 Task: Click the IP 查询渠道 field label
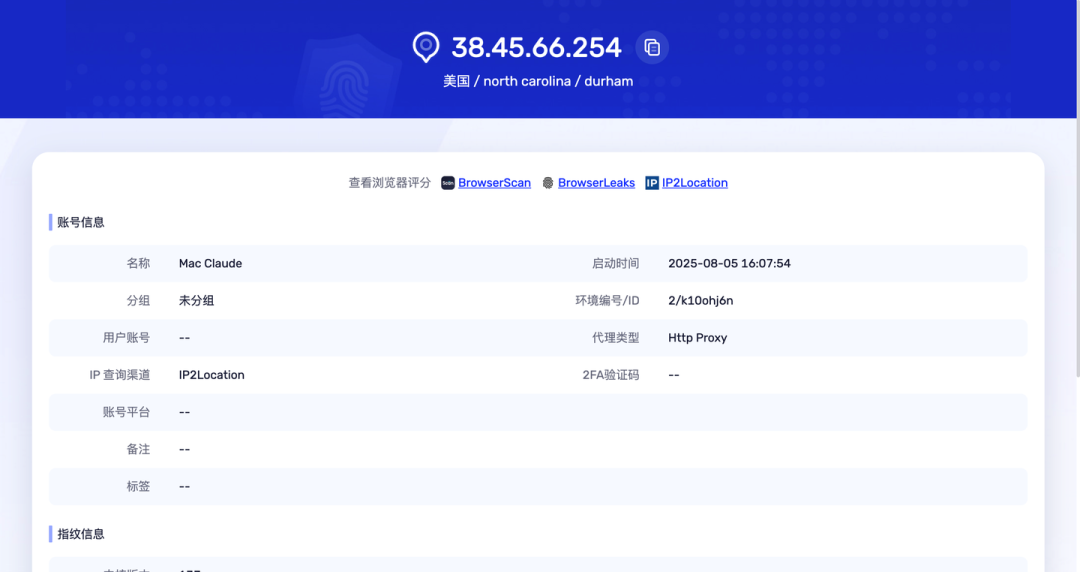click(120, 375)
